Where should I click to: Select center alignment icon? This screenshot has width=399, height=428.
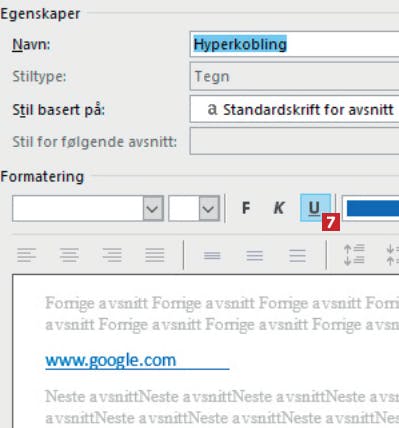(69, 255)
